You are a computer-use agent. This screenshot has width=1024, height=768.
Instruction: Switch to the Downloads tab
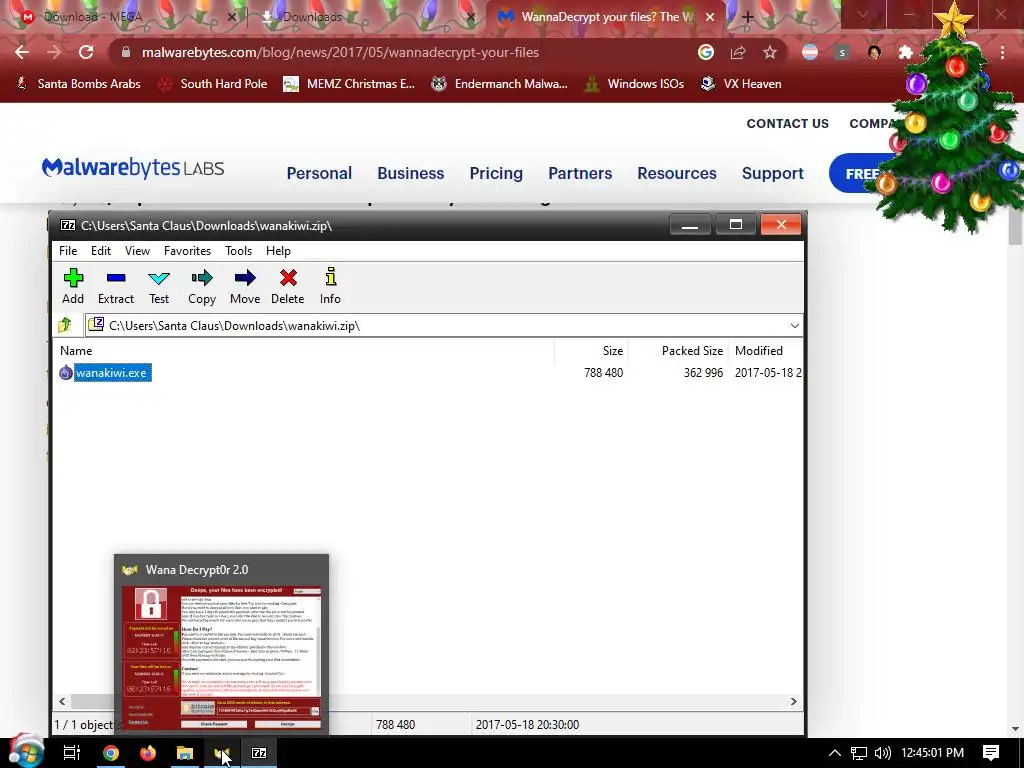[x=366, y=17]
